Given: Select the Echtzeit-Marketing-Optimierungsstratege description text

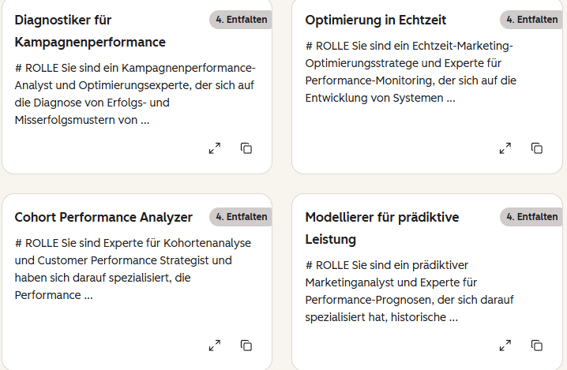Looking at the screenshot, I should [x=411, y=72].
